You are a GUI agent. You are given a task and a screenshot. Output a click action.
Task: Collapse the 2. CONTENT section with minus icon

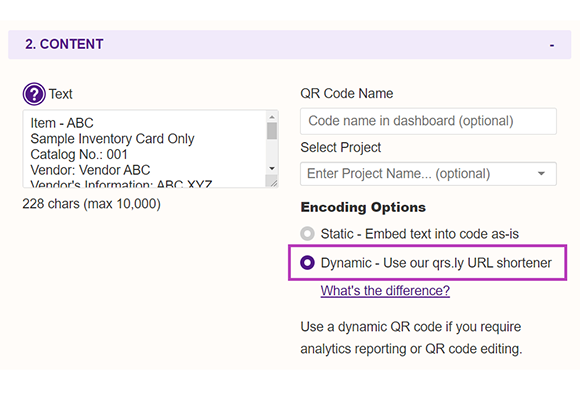(x=552, y=46)
